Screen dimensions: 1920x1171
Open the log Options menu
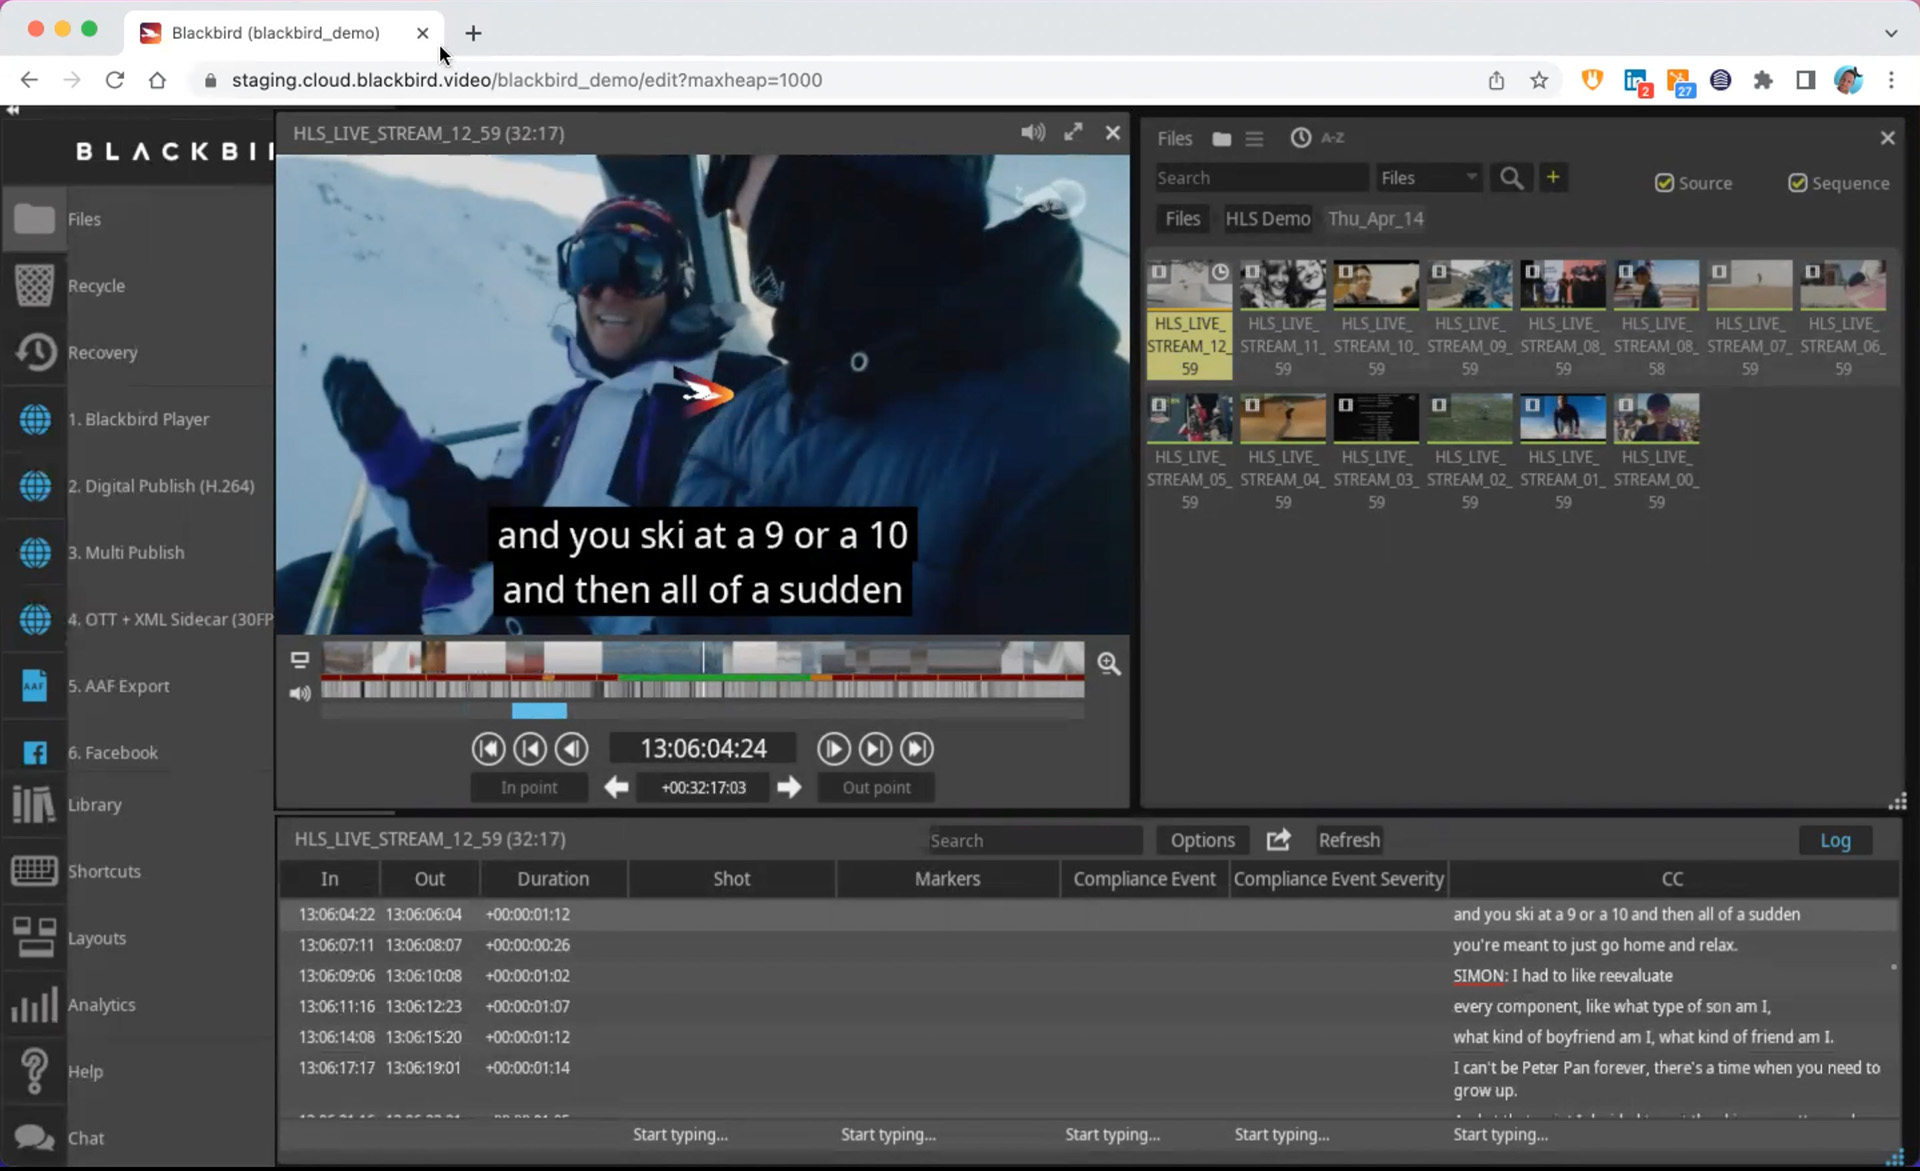pos(1202,840)
